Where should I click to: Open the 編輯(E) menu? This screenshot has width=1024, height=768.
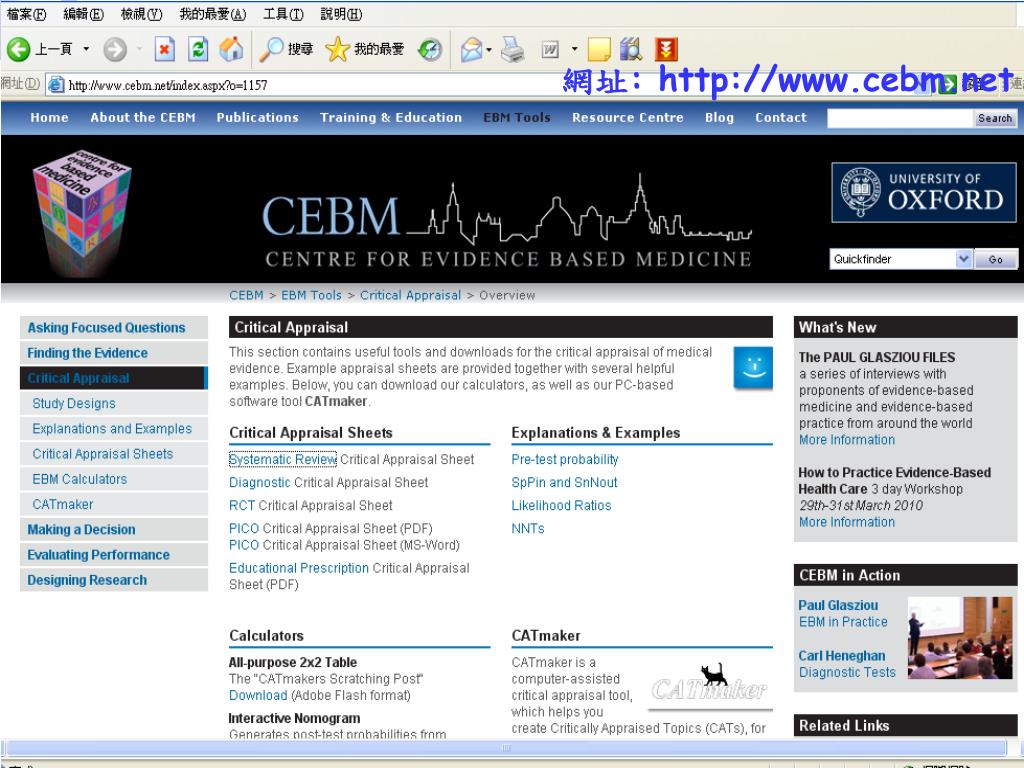click(83, 14)
